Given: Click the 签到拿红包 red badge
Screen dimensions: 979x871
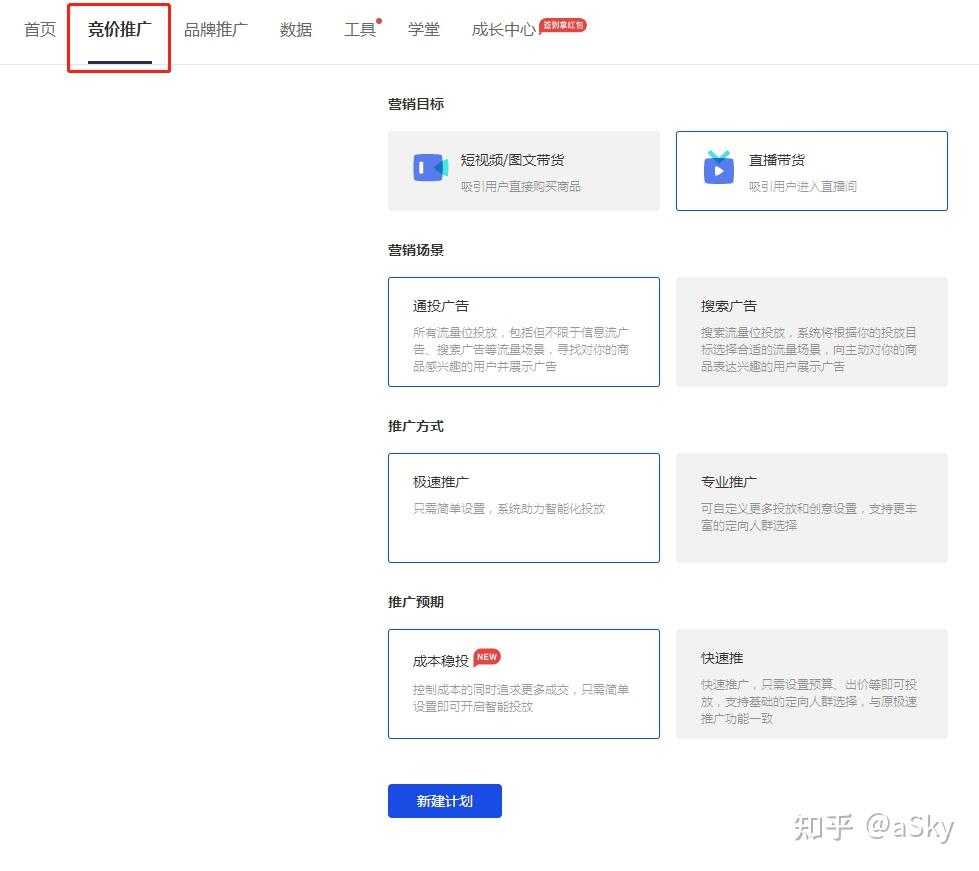Looking at the screenshot, I should pyautogui.click(x=563, y=26).
